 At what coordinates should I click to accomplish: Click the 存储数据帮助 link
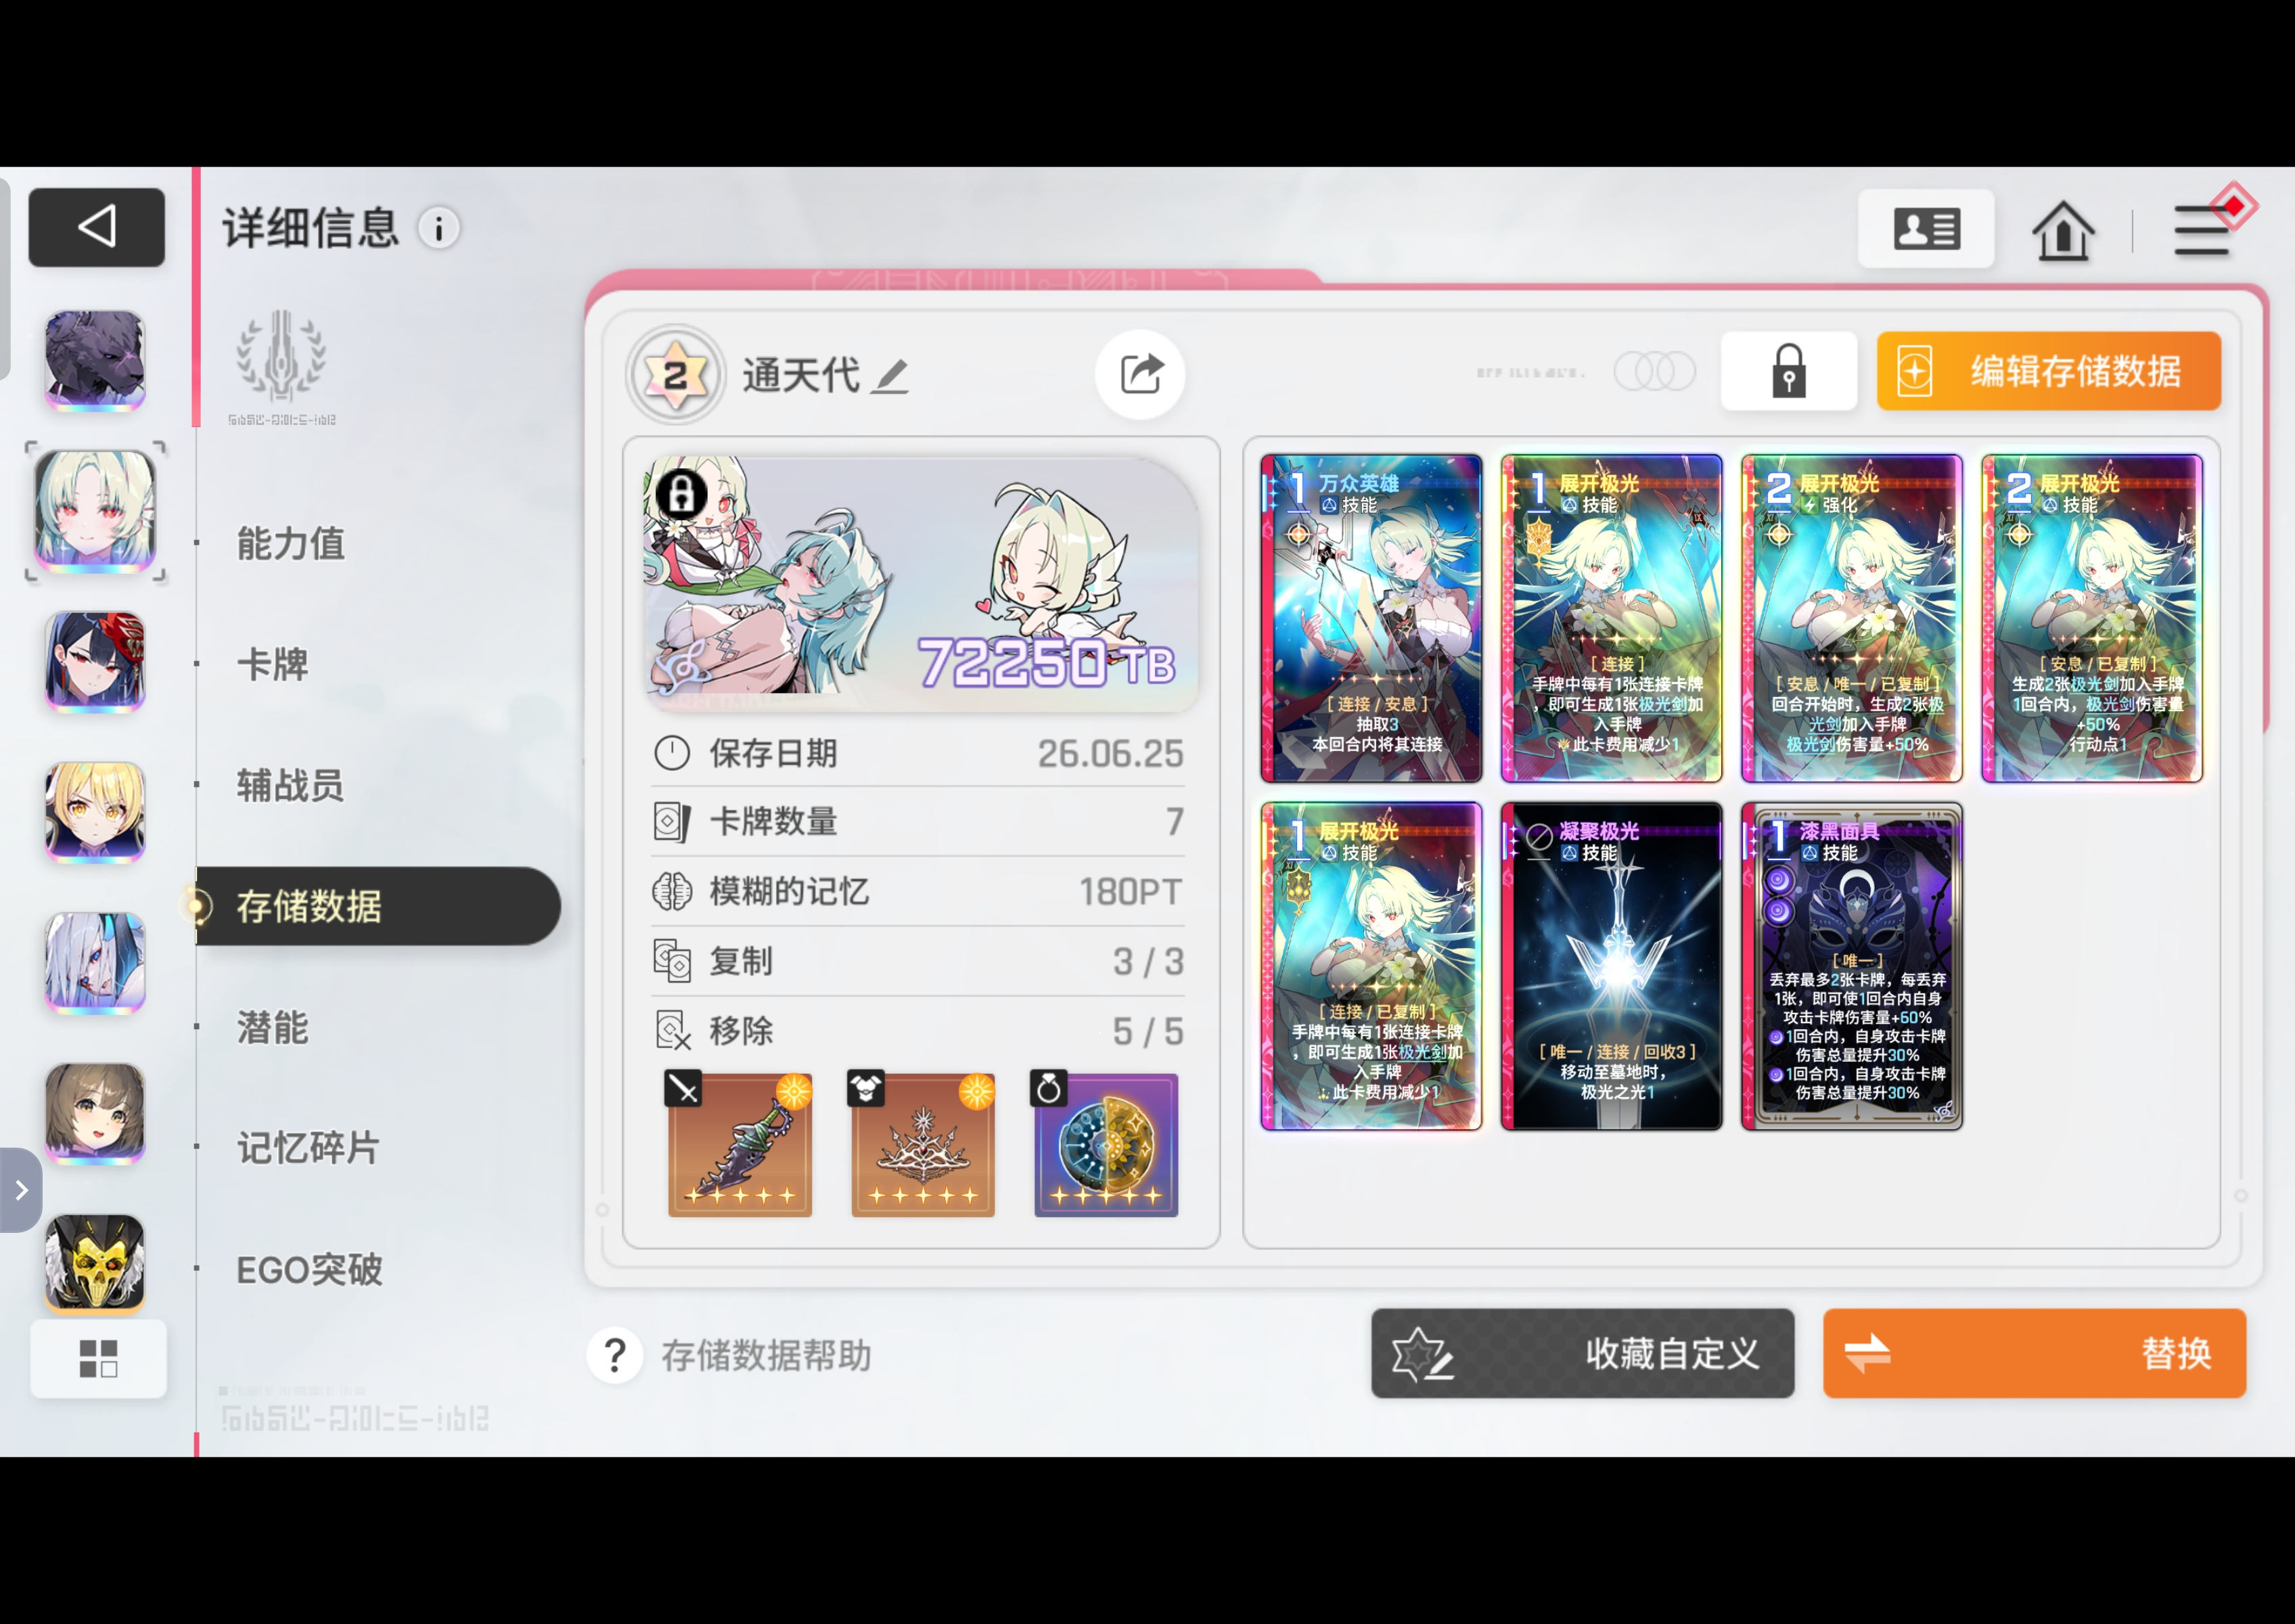pos(766,1356)
